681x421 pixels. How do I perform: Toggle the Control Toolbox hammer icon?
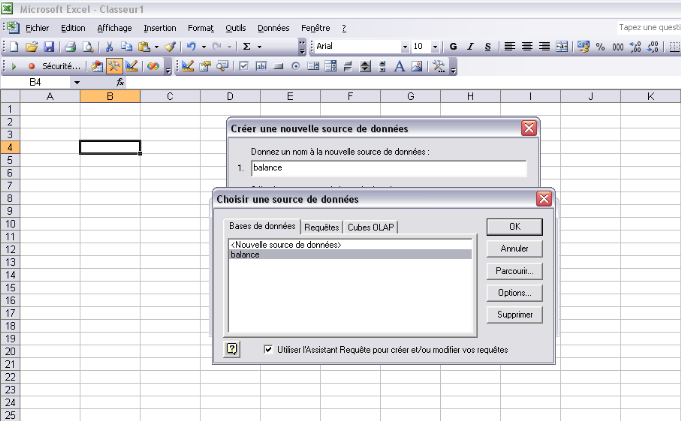114,66
